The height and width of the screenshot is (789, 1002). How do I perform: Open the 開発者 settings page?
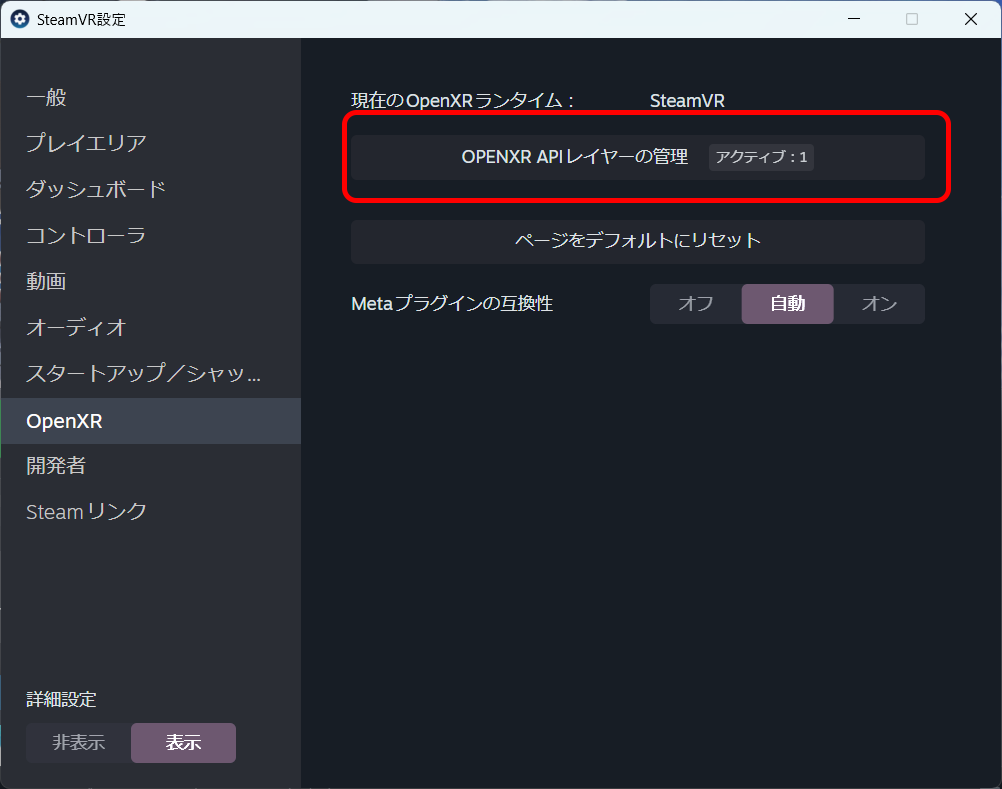pyautogui.click(x=150, y=466)
